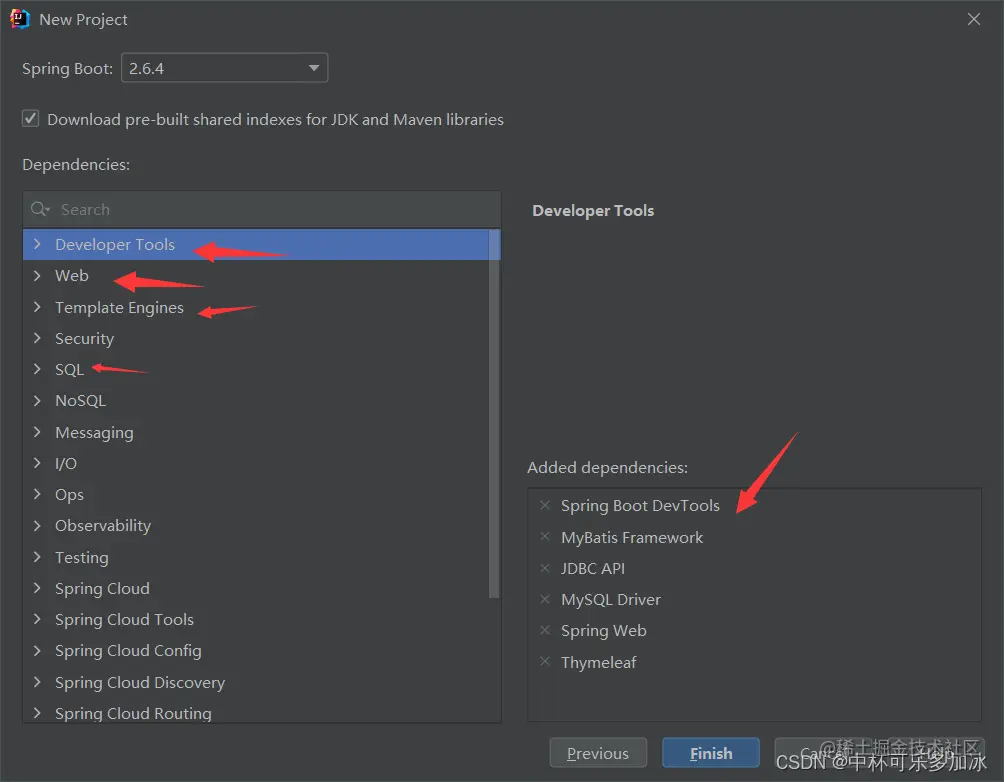1004x782 pixels.
Task: Focus the dependency Search field
Action: coord(262,209)
